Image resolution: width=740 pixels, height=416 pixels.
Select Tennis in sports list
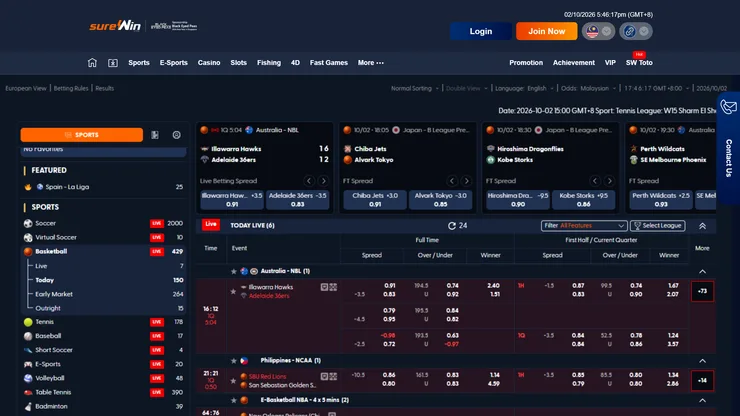tap(103, 322)
